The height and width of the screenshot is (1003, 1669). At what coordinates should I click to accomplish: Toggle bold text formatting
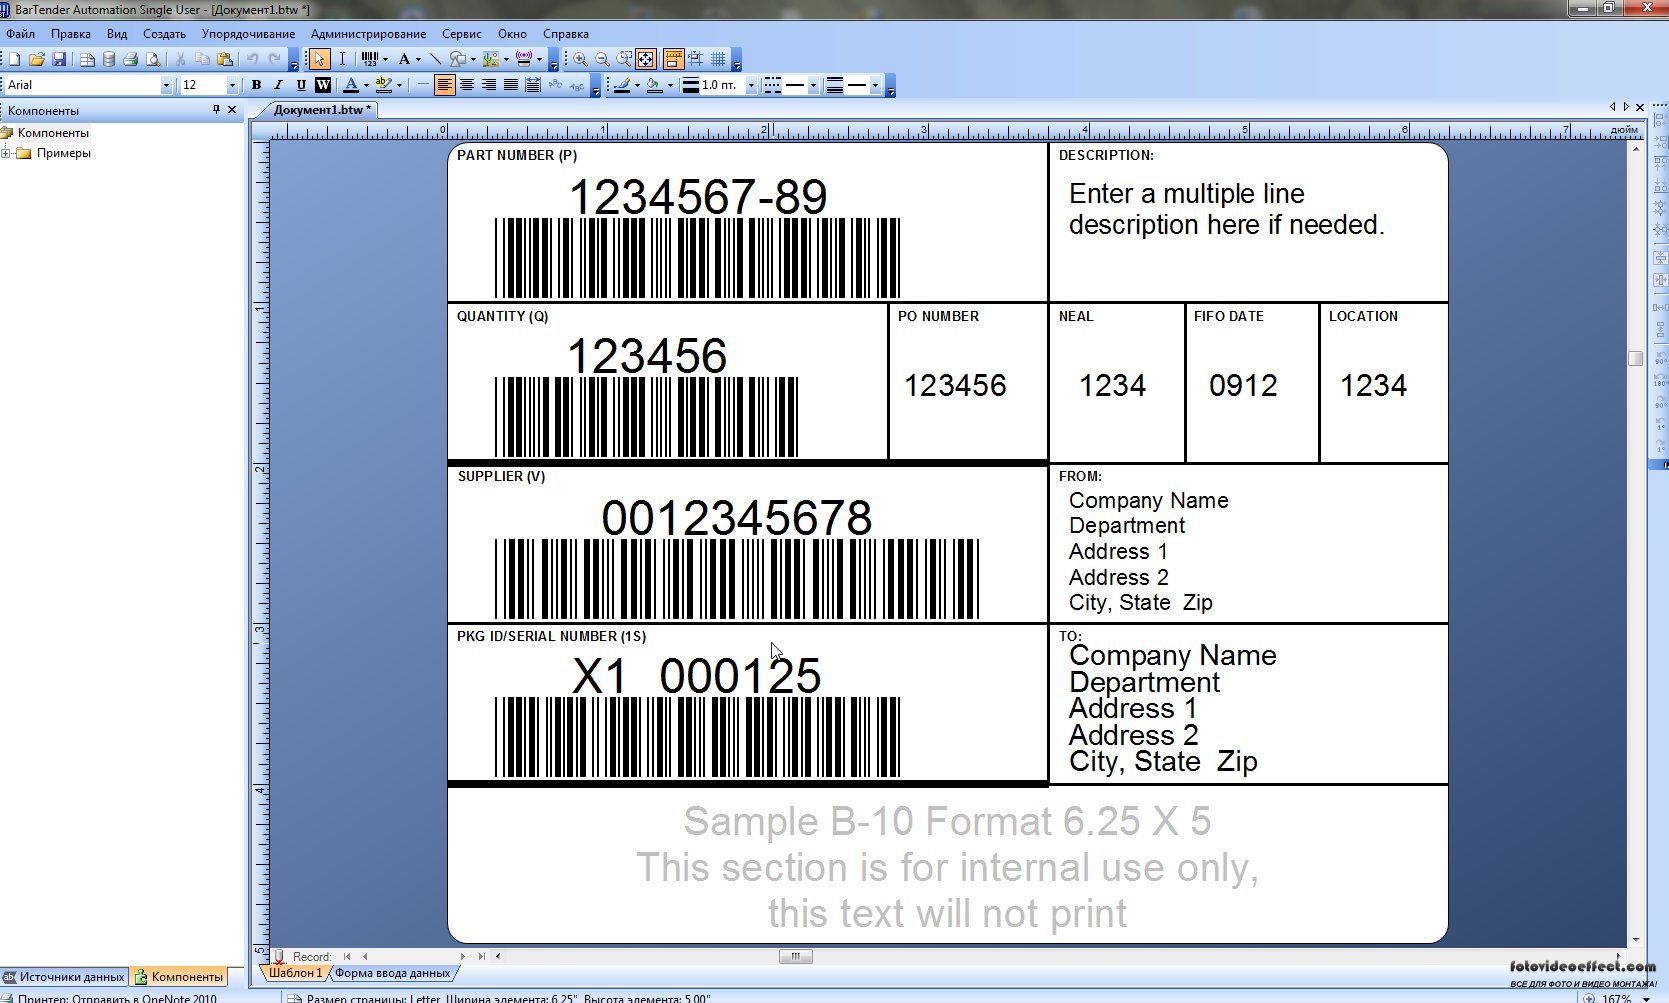click(x=256, y=85)
